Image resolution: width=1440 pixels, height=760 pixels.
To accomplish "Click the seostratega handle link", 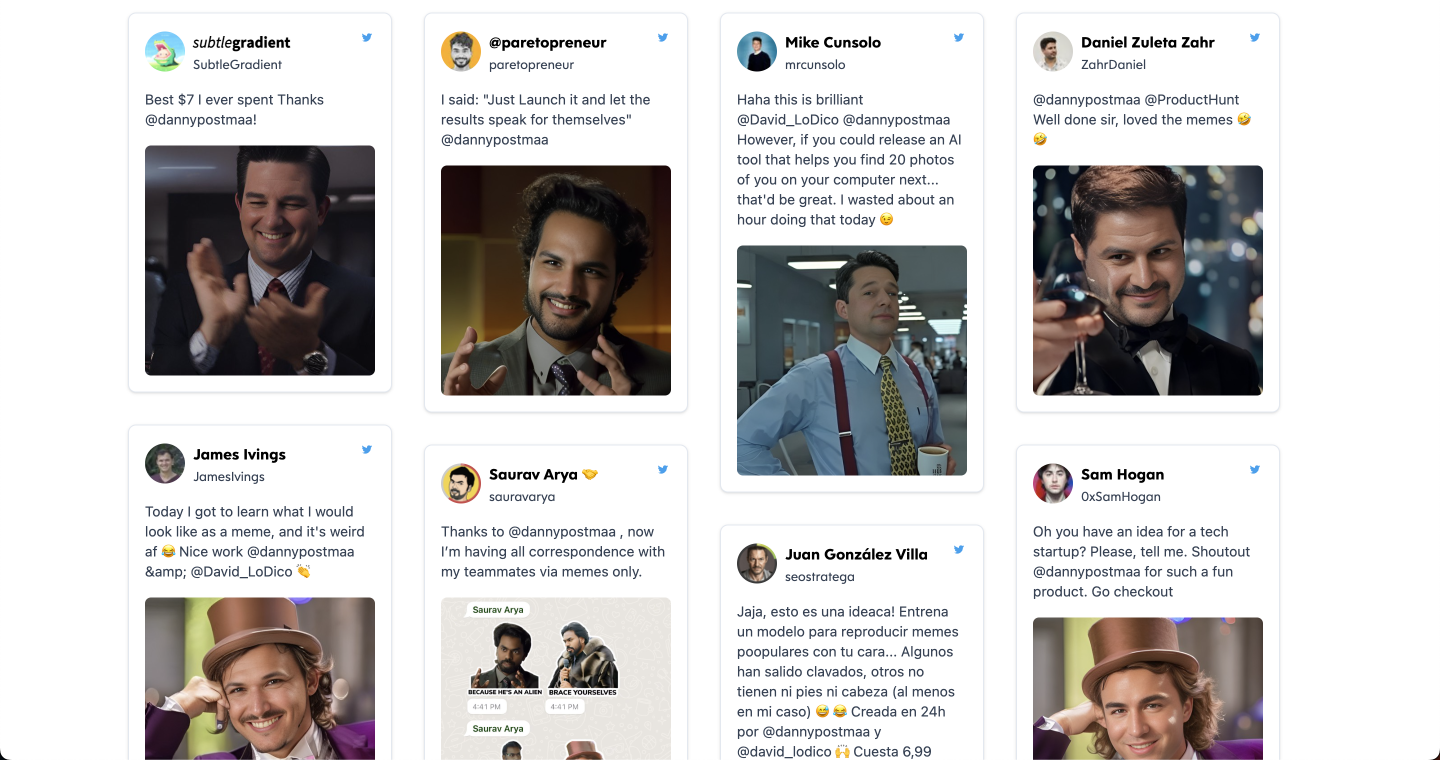I will [819, 577].
